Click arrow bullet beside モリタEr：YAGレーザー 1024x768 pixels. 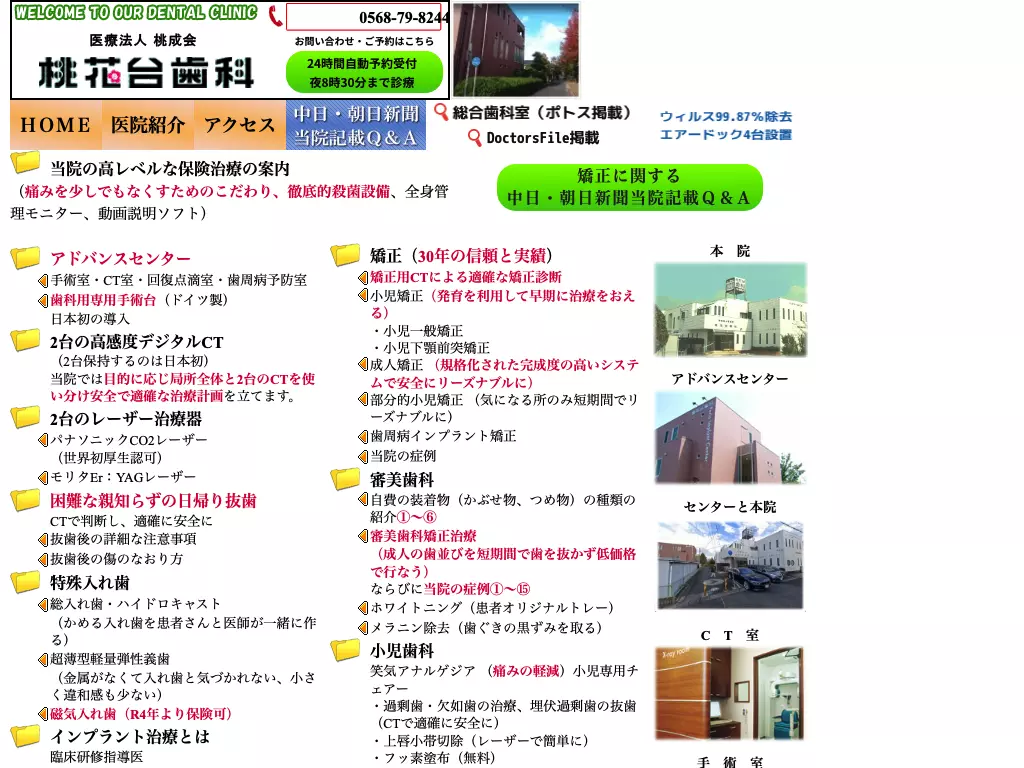tap(43, 477)
